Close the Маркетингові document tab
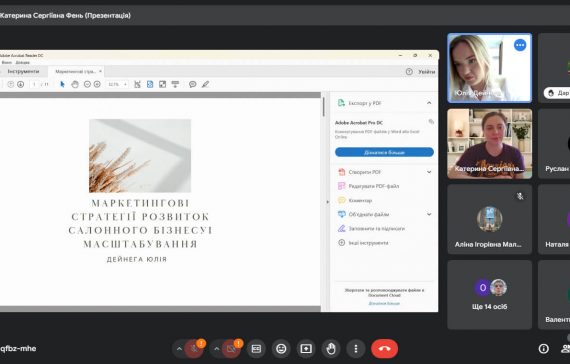 pyautogui.click(x=101, y=71)
